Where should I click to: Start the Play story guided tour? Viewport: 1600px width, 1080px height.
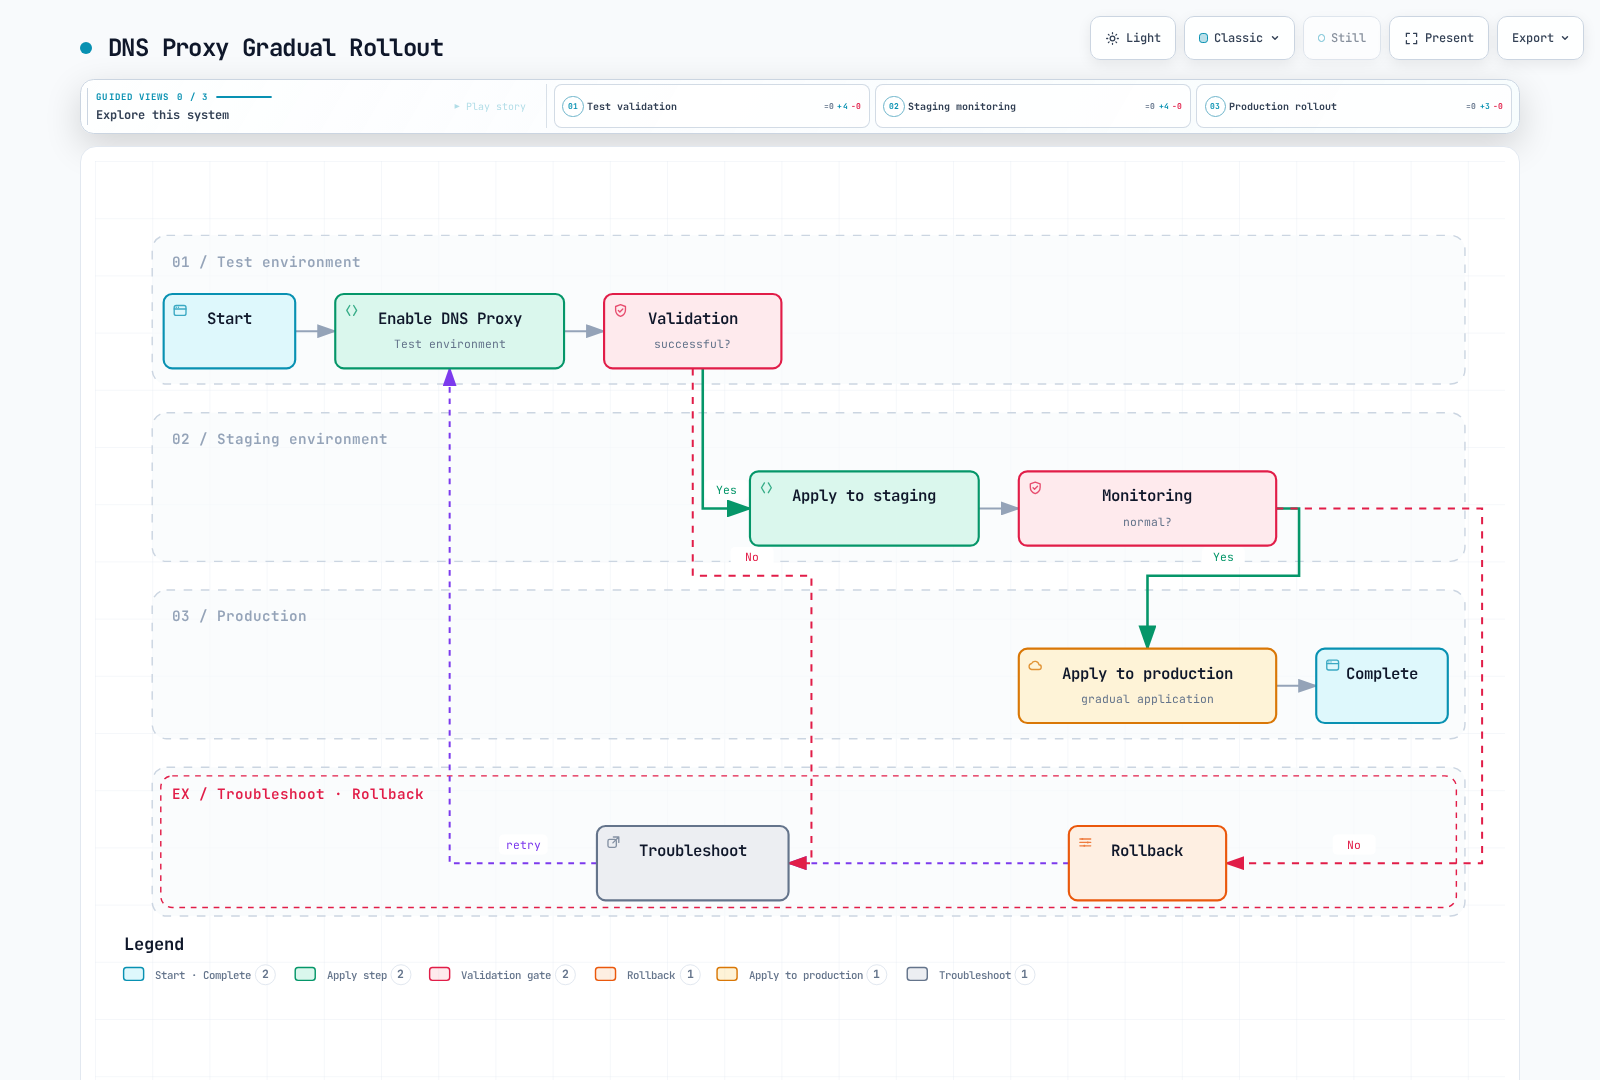click(490, 107)
